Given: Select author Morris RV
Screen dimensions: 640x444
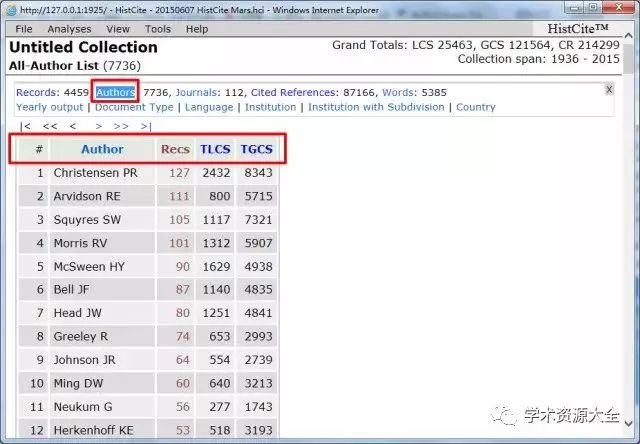Looking at the screenshot, I should point(80,244).
